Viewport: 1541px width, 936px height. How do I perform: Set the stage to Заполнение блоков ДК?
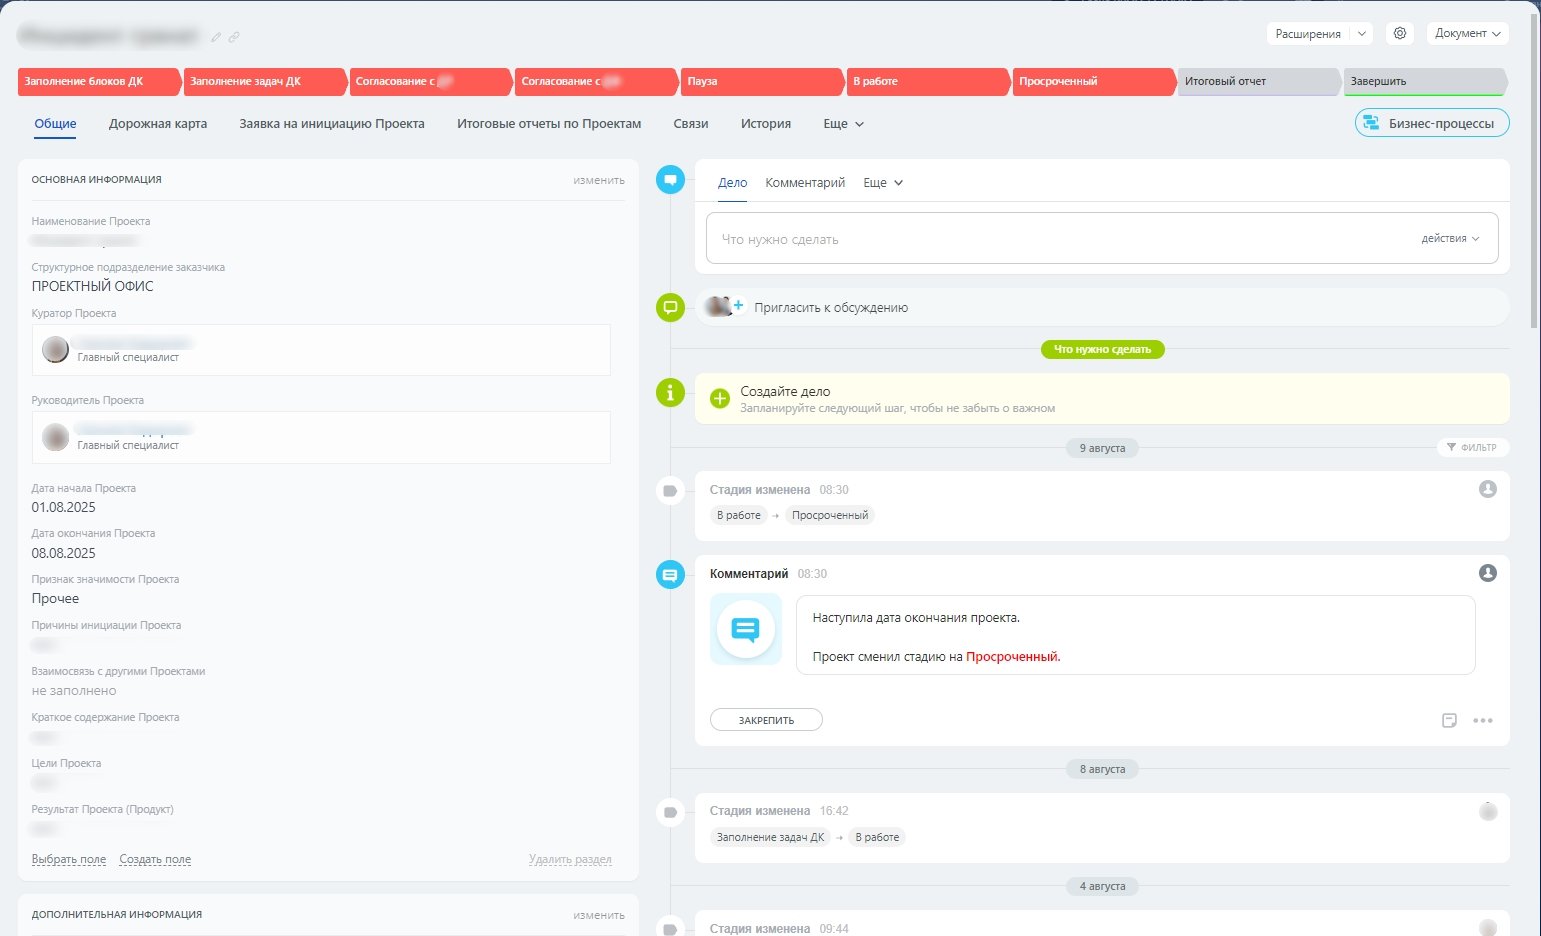[99, 81]
